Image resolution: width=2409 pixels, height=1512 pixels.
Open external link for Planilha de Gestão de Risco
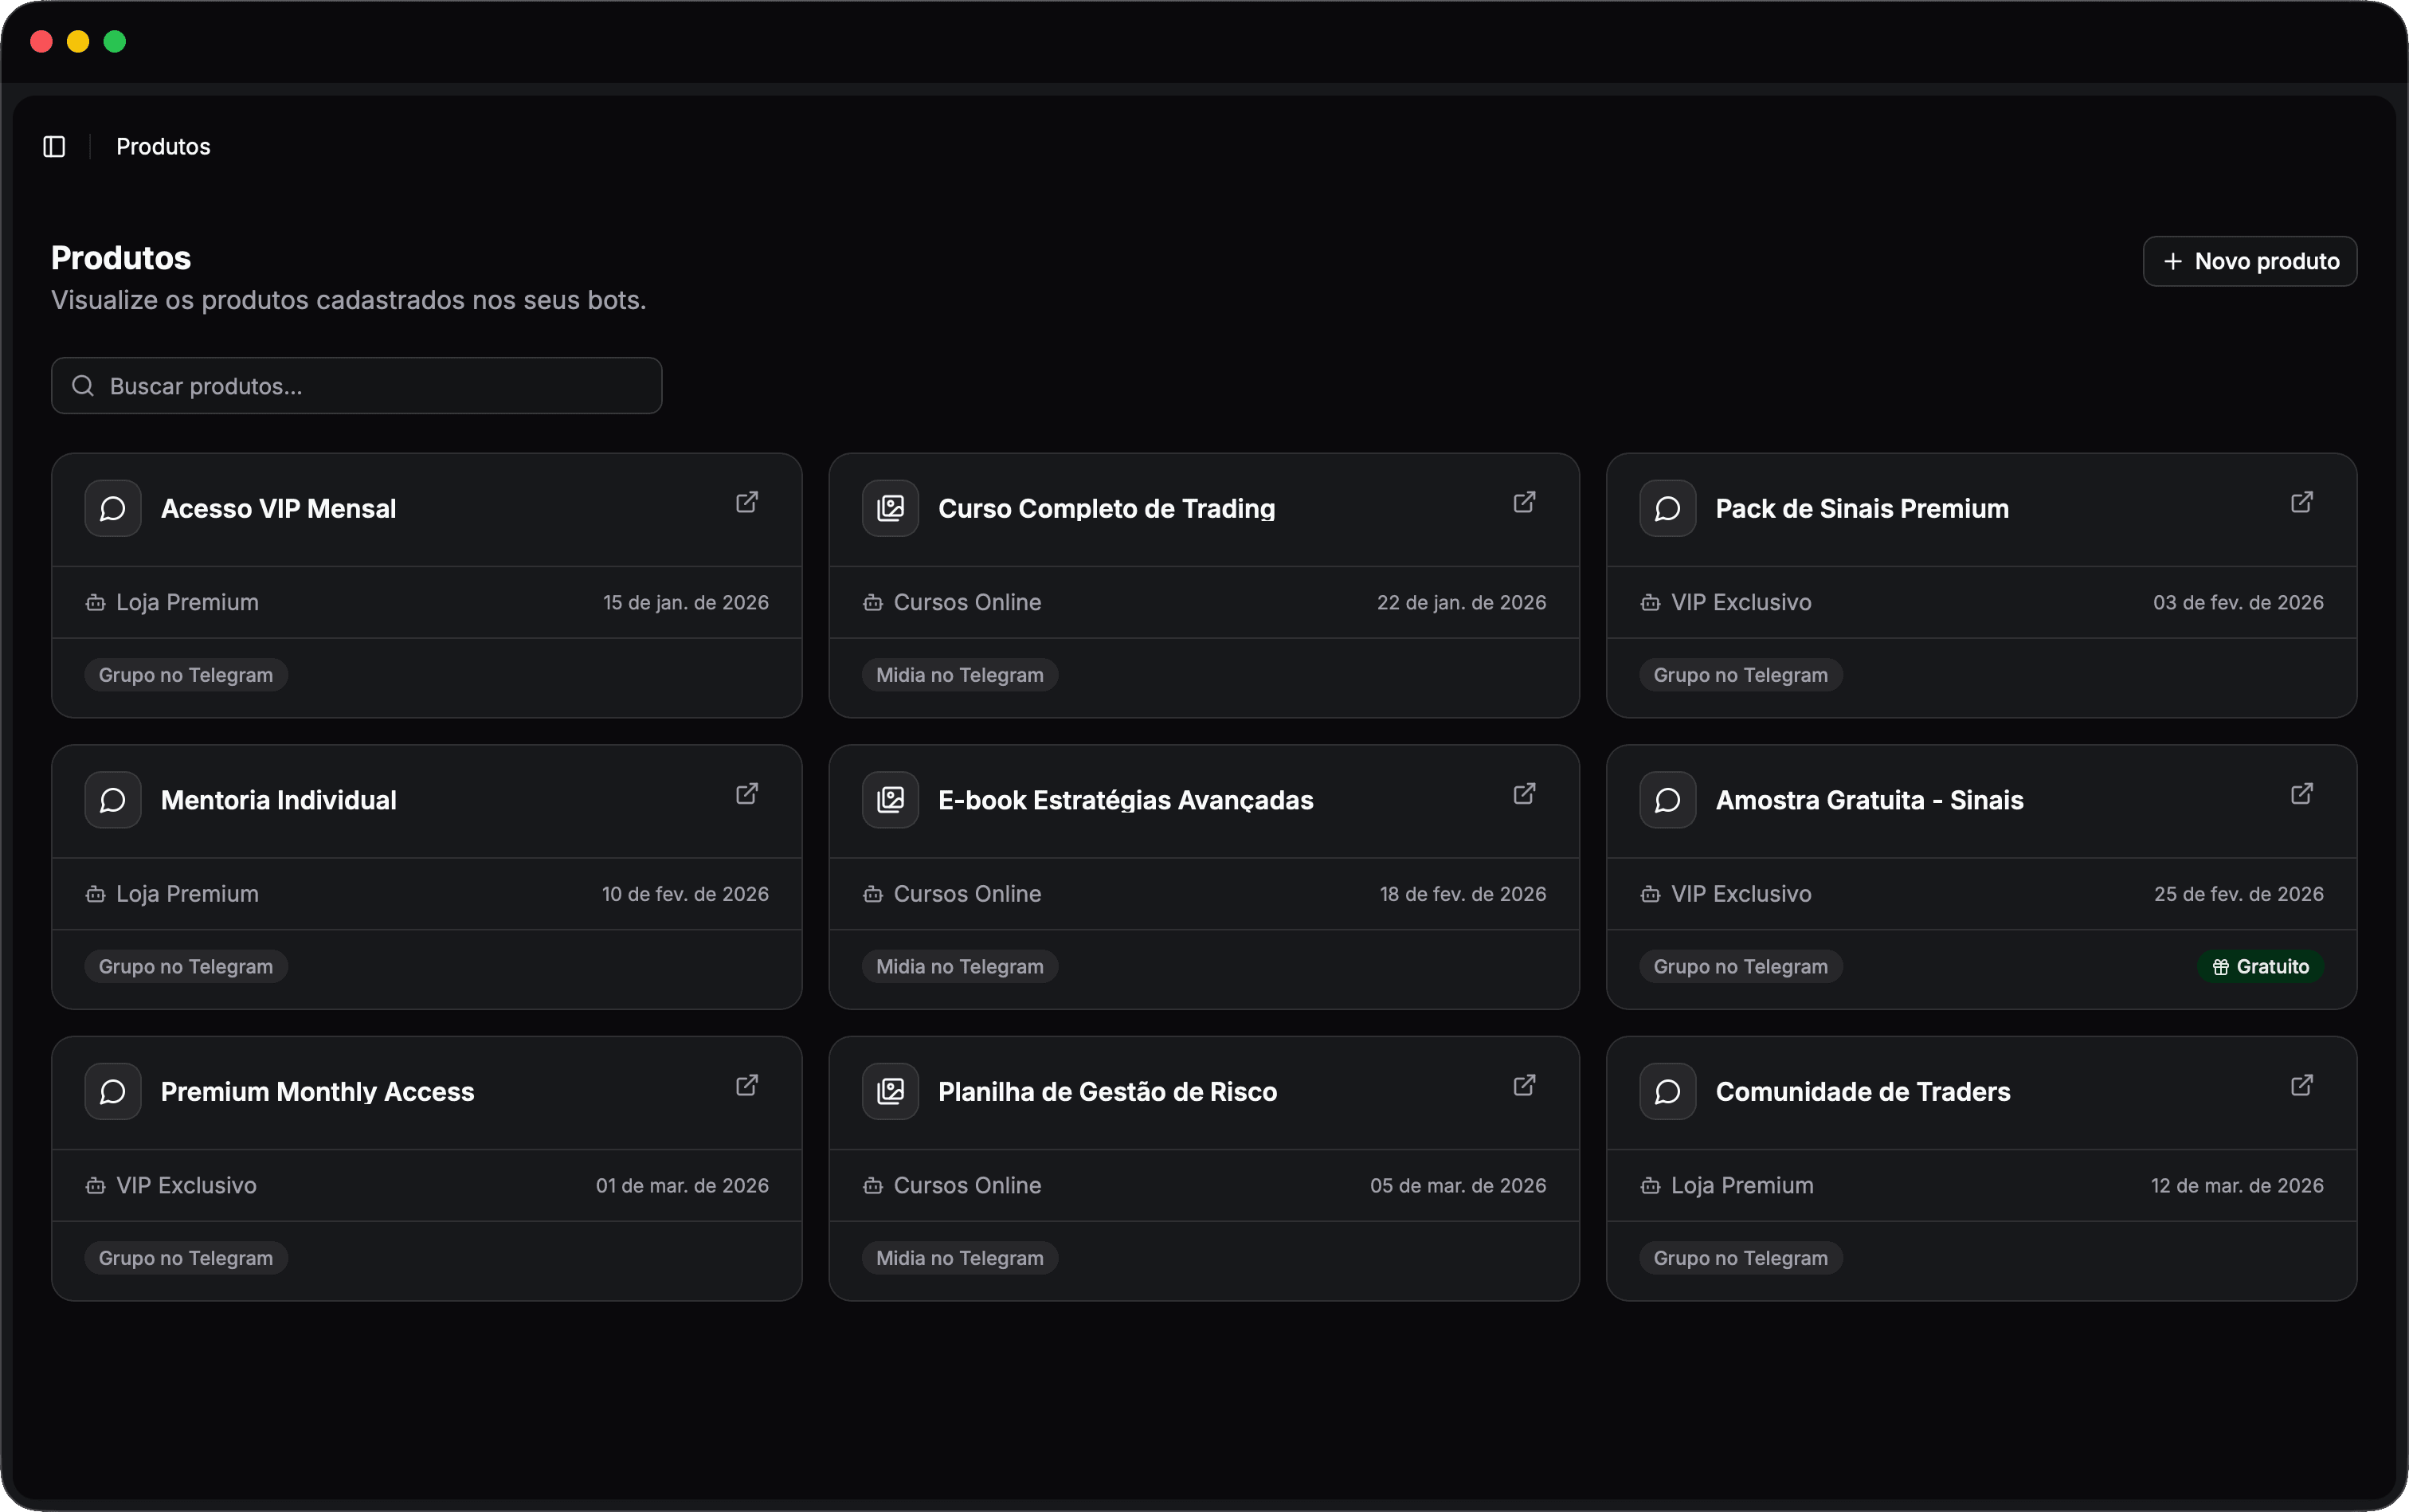1523,1085
